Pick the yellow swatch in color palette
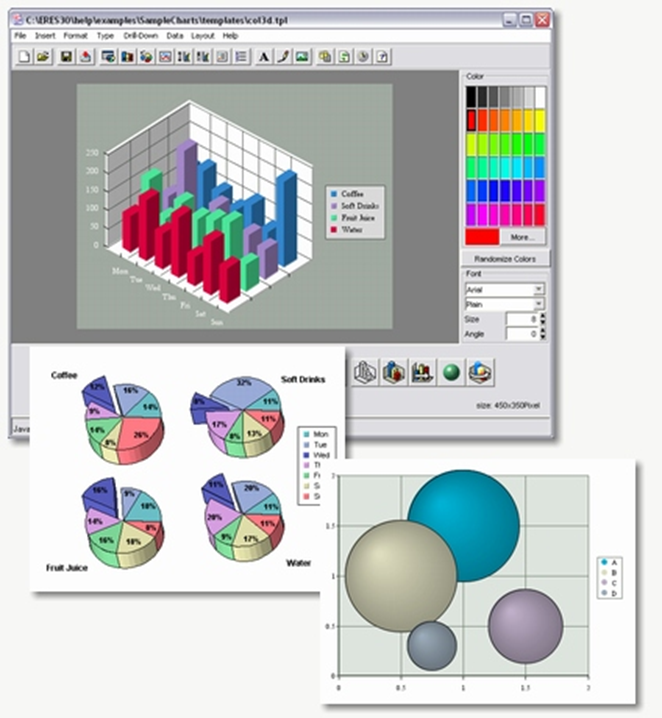Image resolution: width=662 pixels, height=718 pixels. [539, 119]
